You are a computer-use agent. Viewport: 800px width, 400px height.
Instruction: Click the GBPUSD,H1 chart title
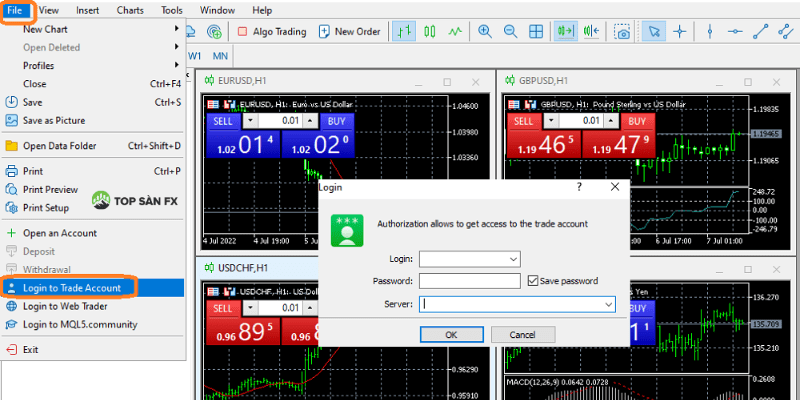(x=543, y=81)
